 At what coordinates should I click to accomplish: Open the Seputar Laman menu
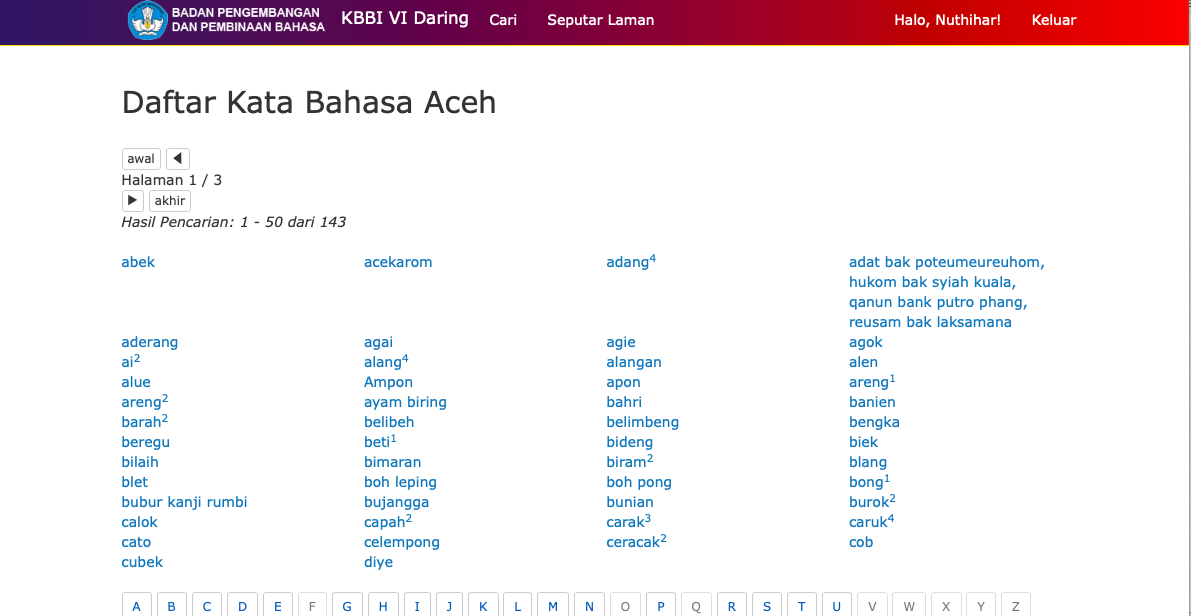600,20
